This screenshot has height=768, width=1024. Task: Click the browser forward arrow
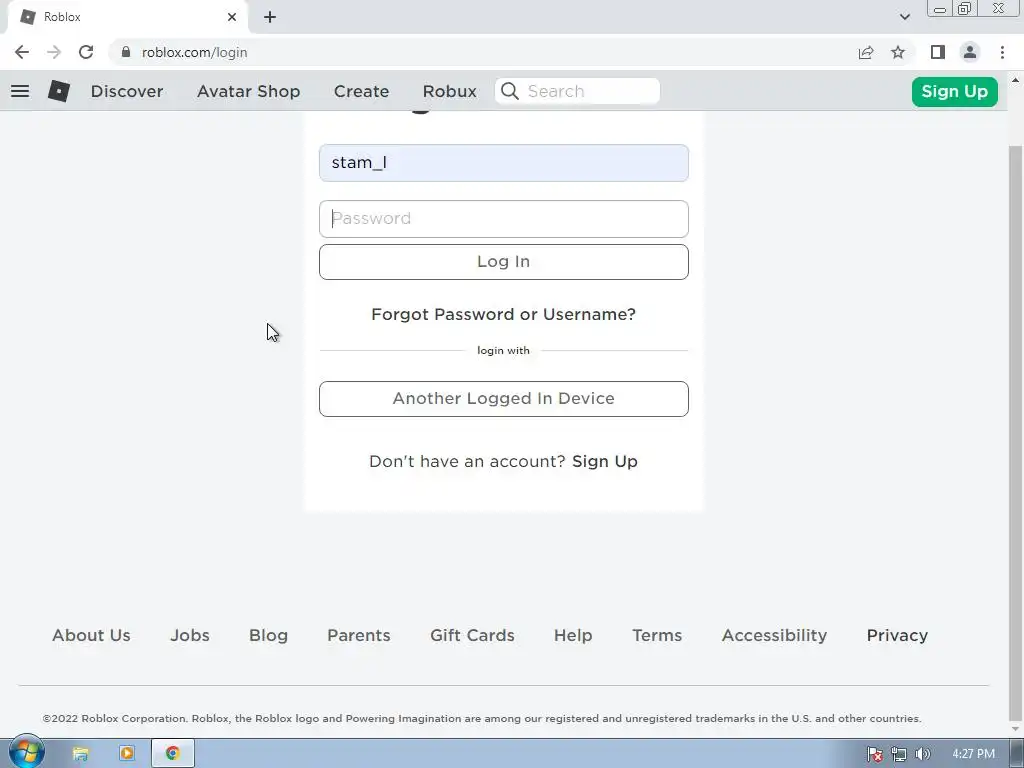(x=54, y=52)
